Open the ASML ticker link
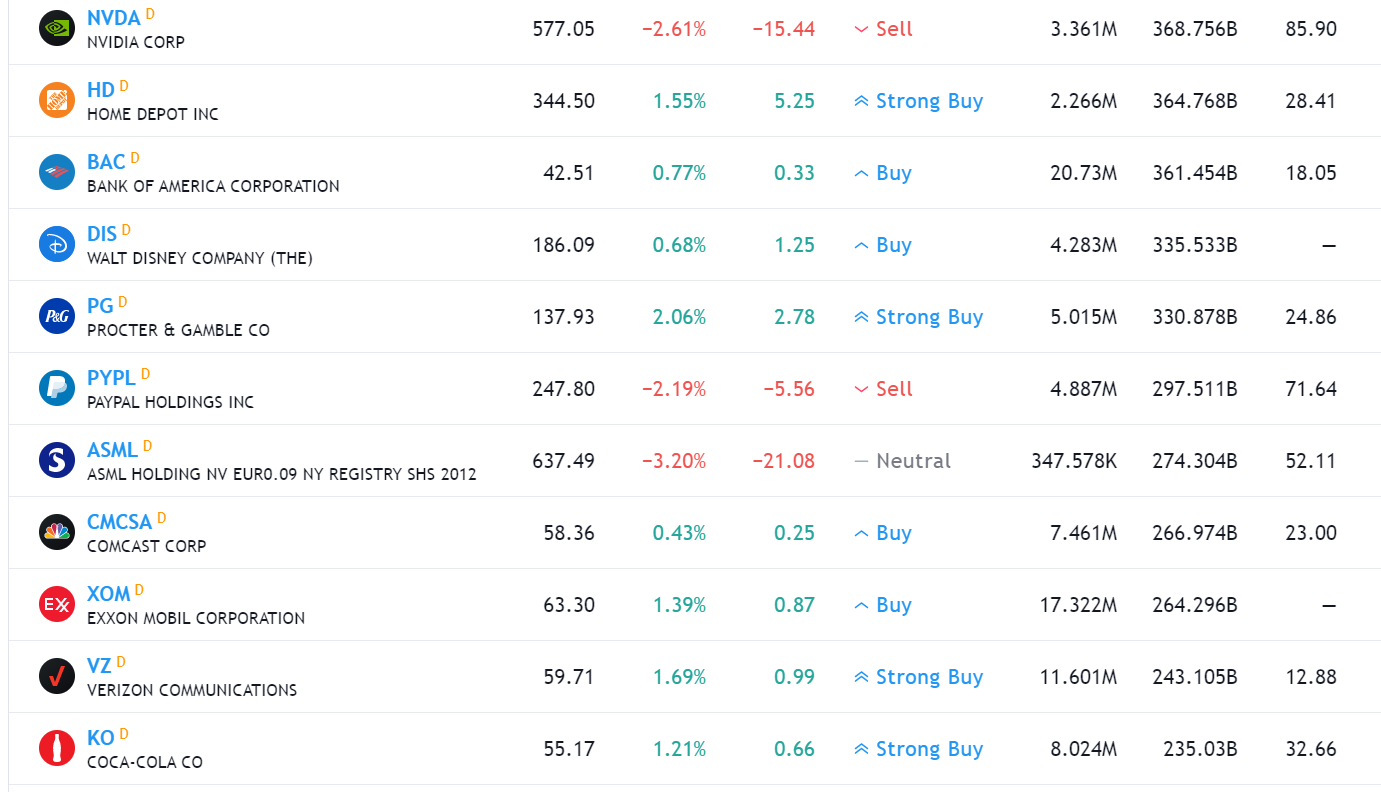 (112, 450)
